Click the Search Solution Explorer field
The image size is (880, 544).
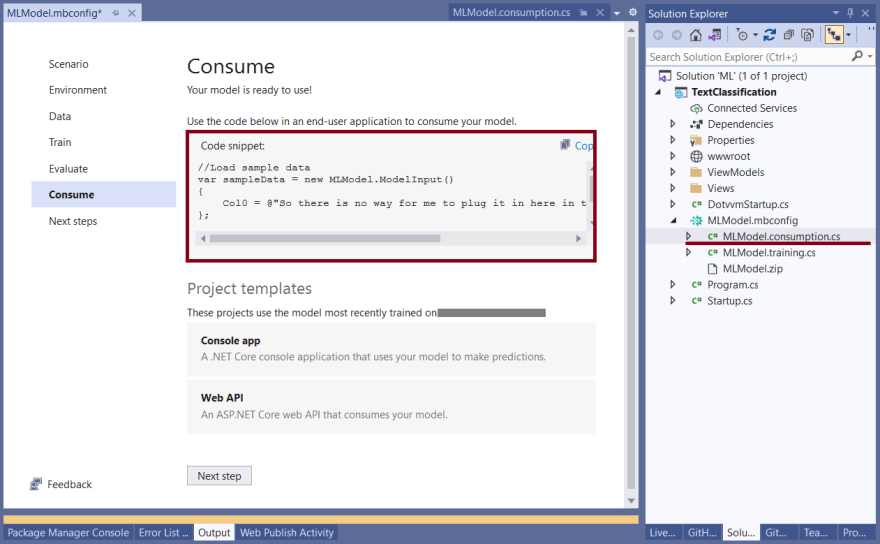coord(749,57)
